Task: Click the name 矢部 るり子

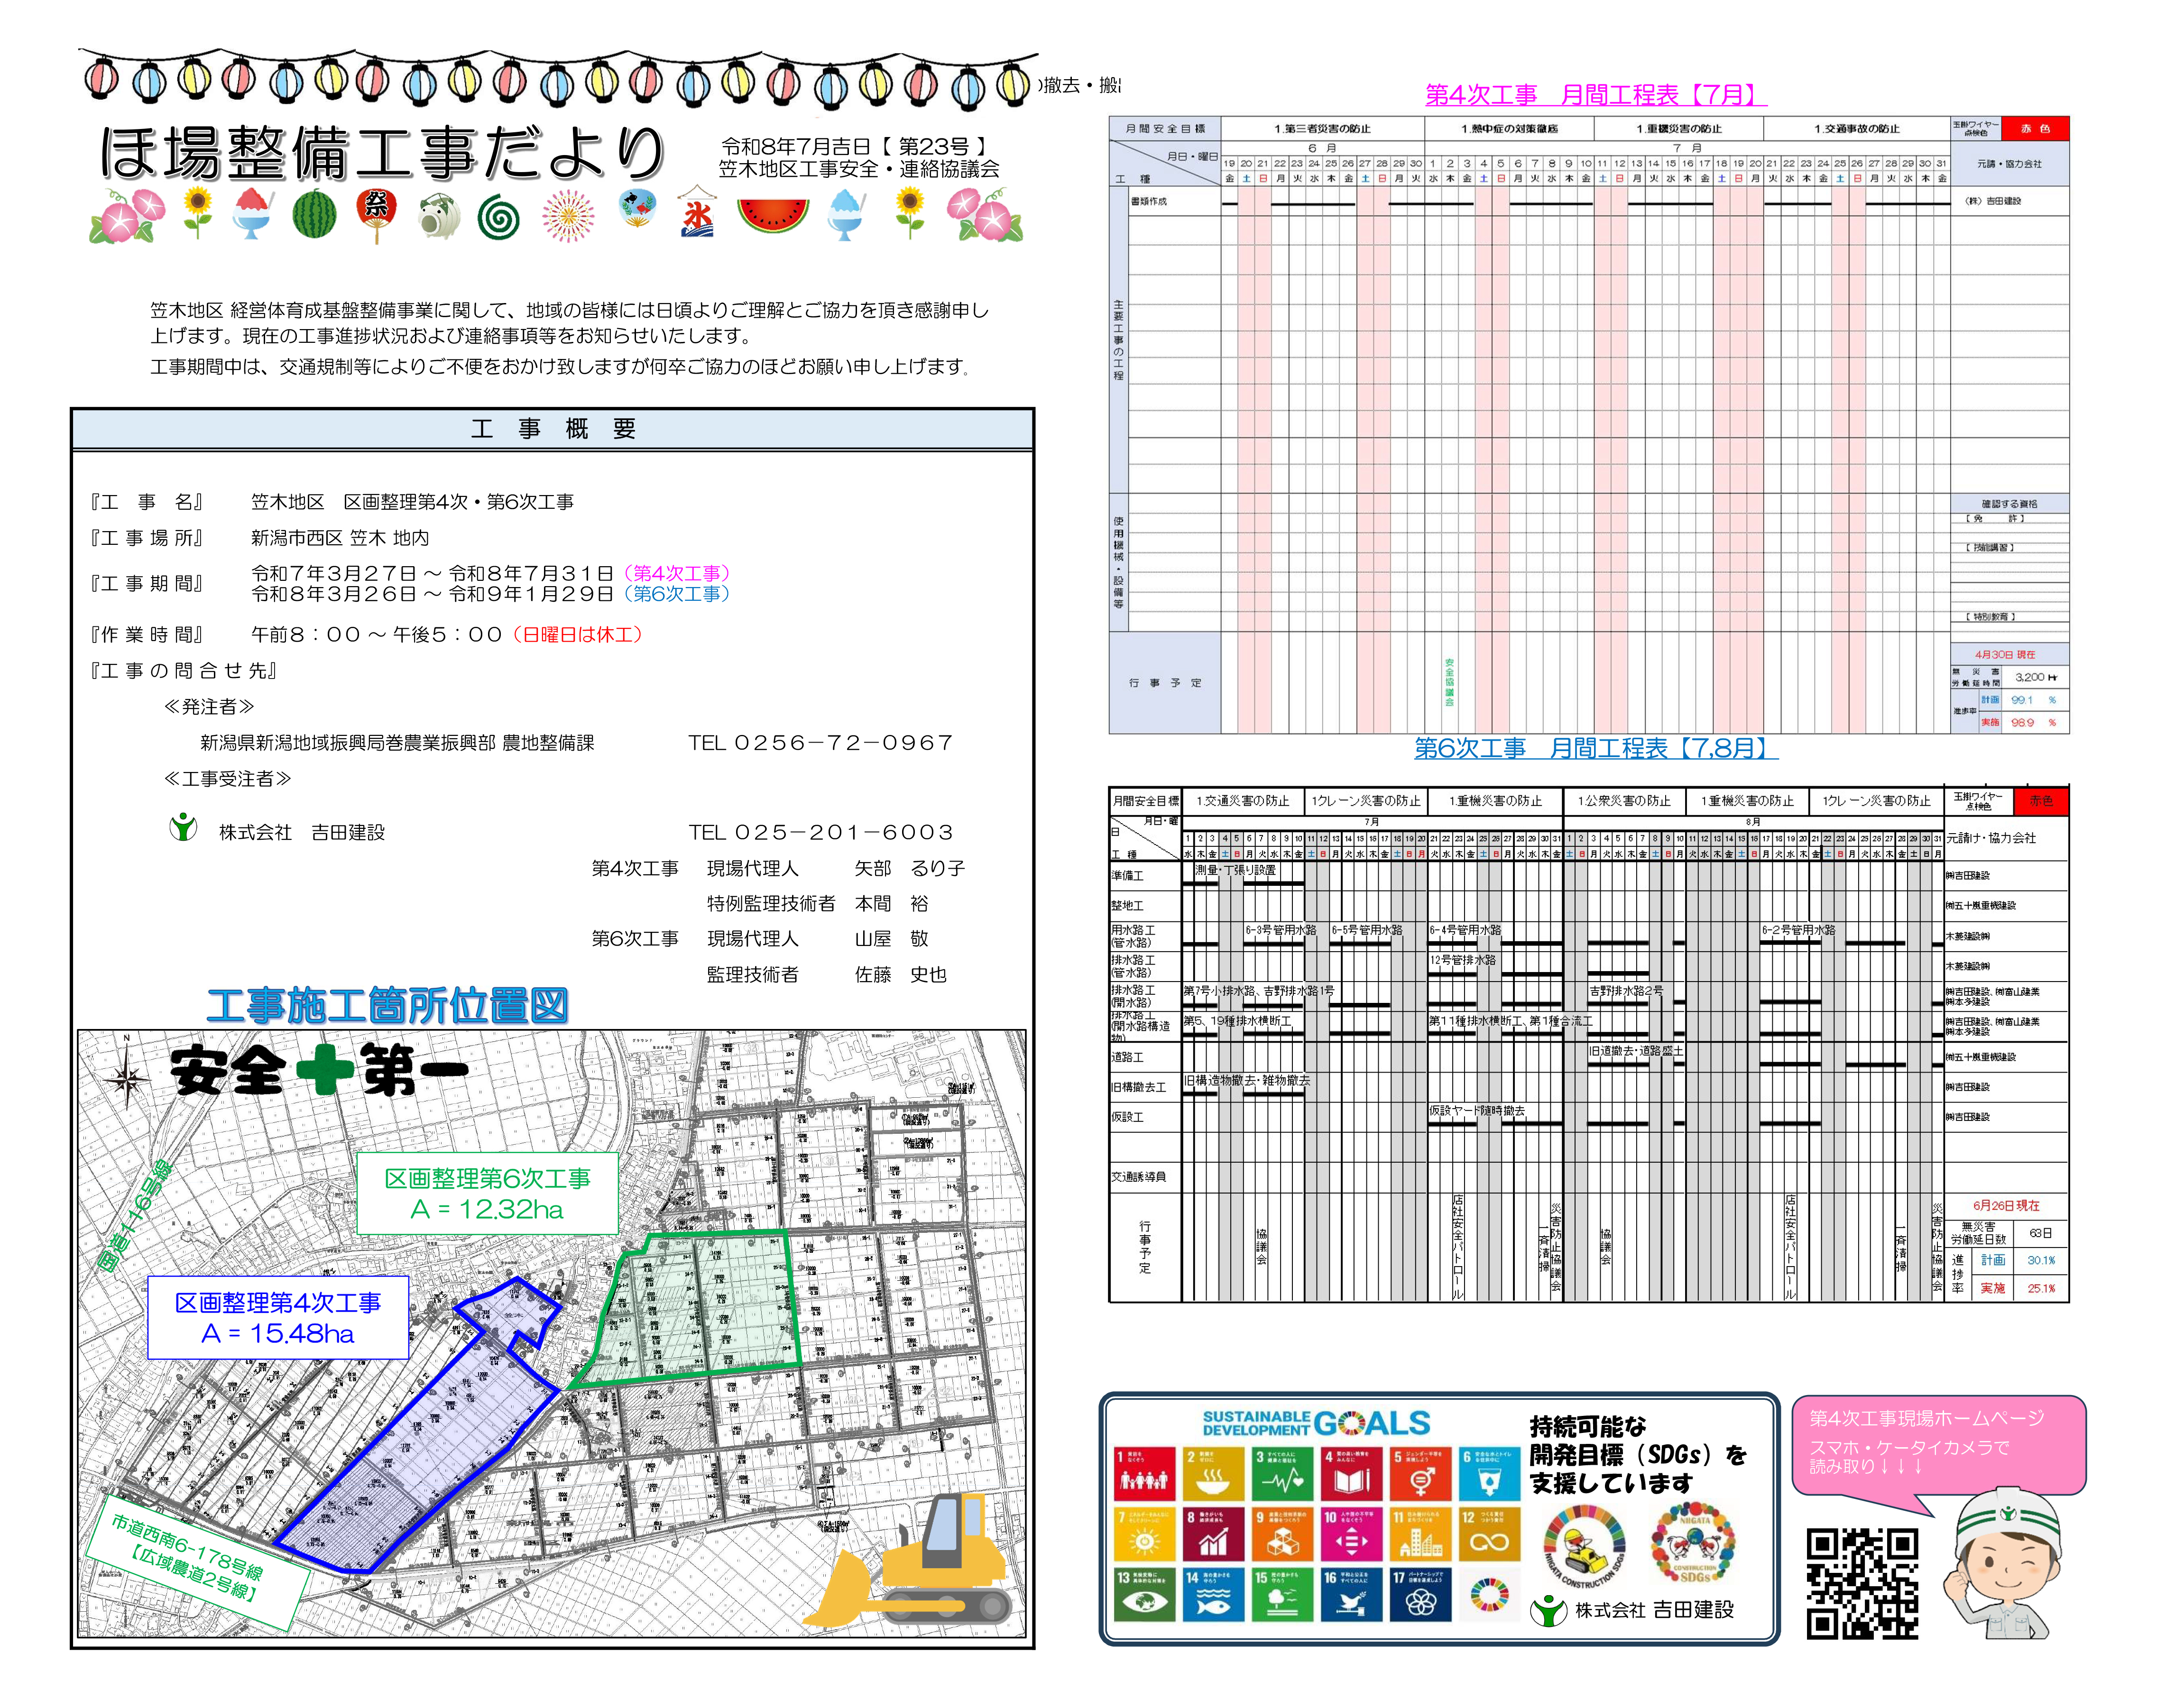Action: tap(910, 868)
